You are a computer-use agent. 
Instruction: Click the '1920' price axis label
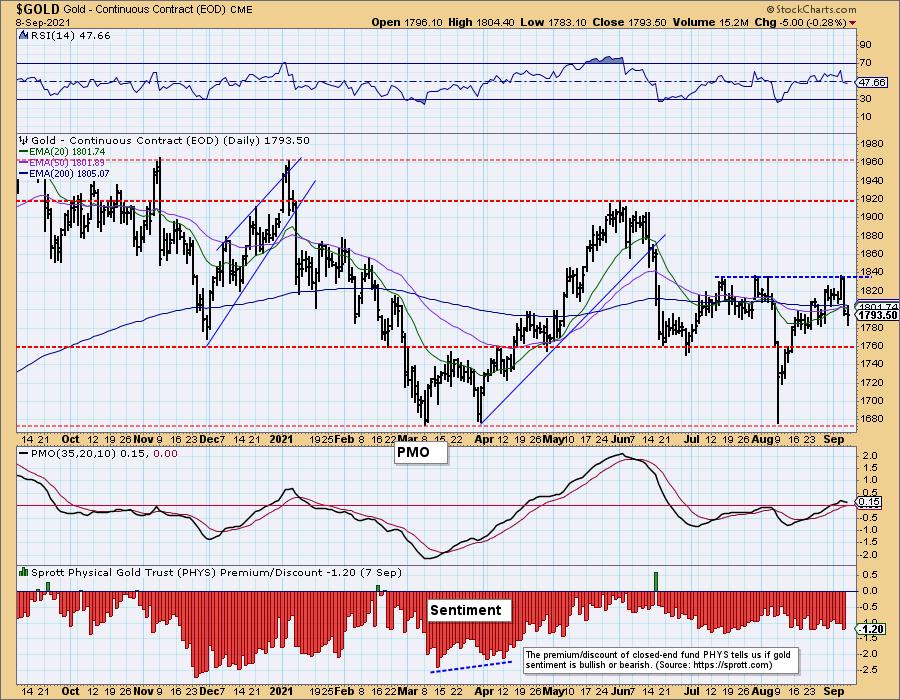872,199
